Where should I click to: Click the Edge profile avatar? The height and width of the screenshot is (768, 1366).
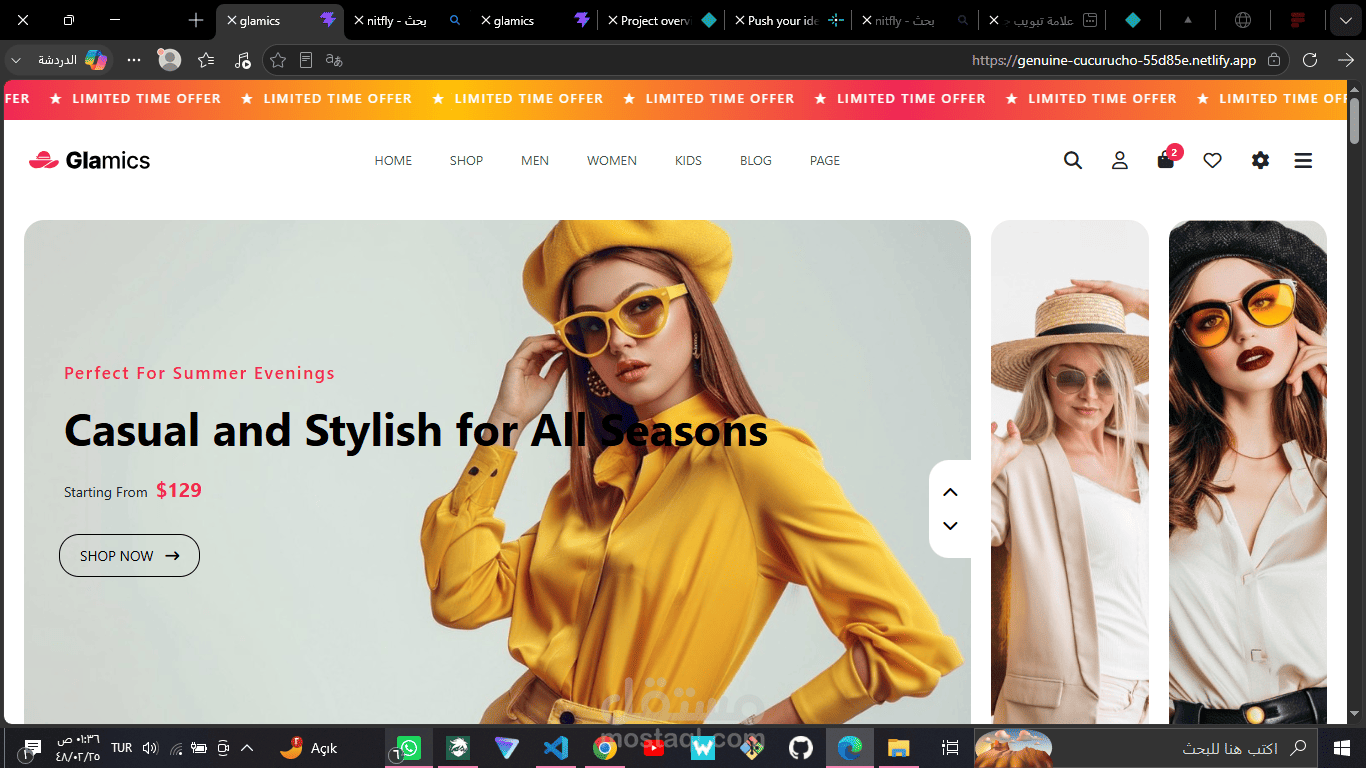pos(170,60)
